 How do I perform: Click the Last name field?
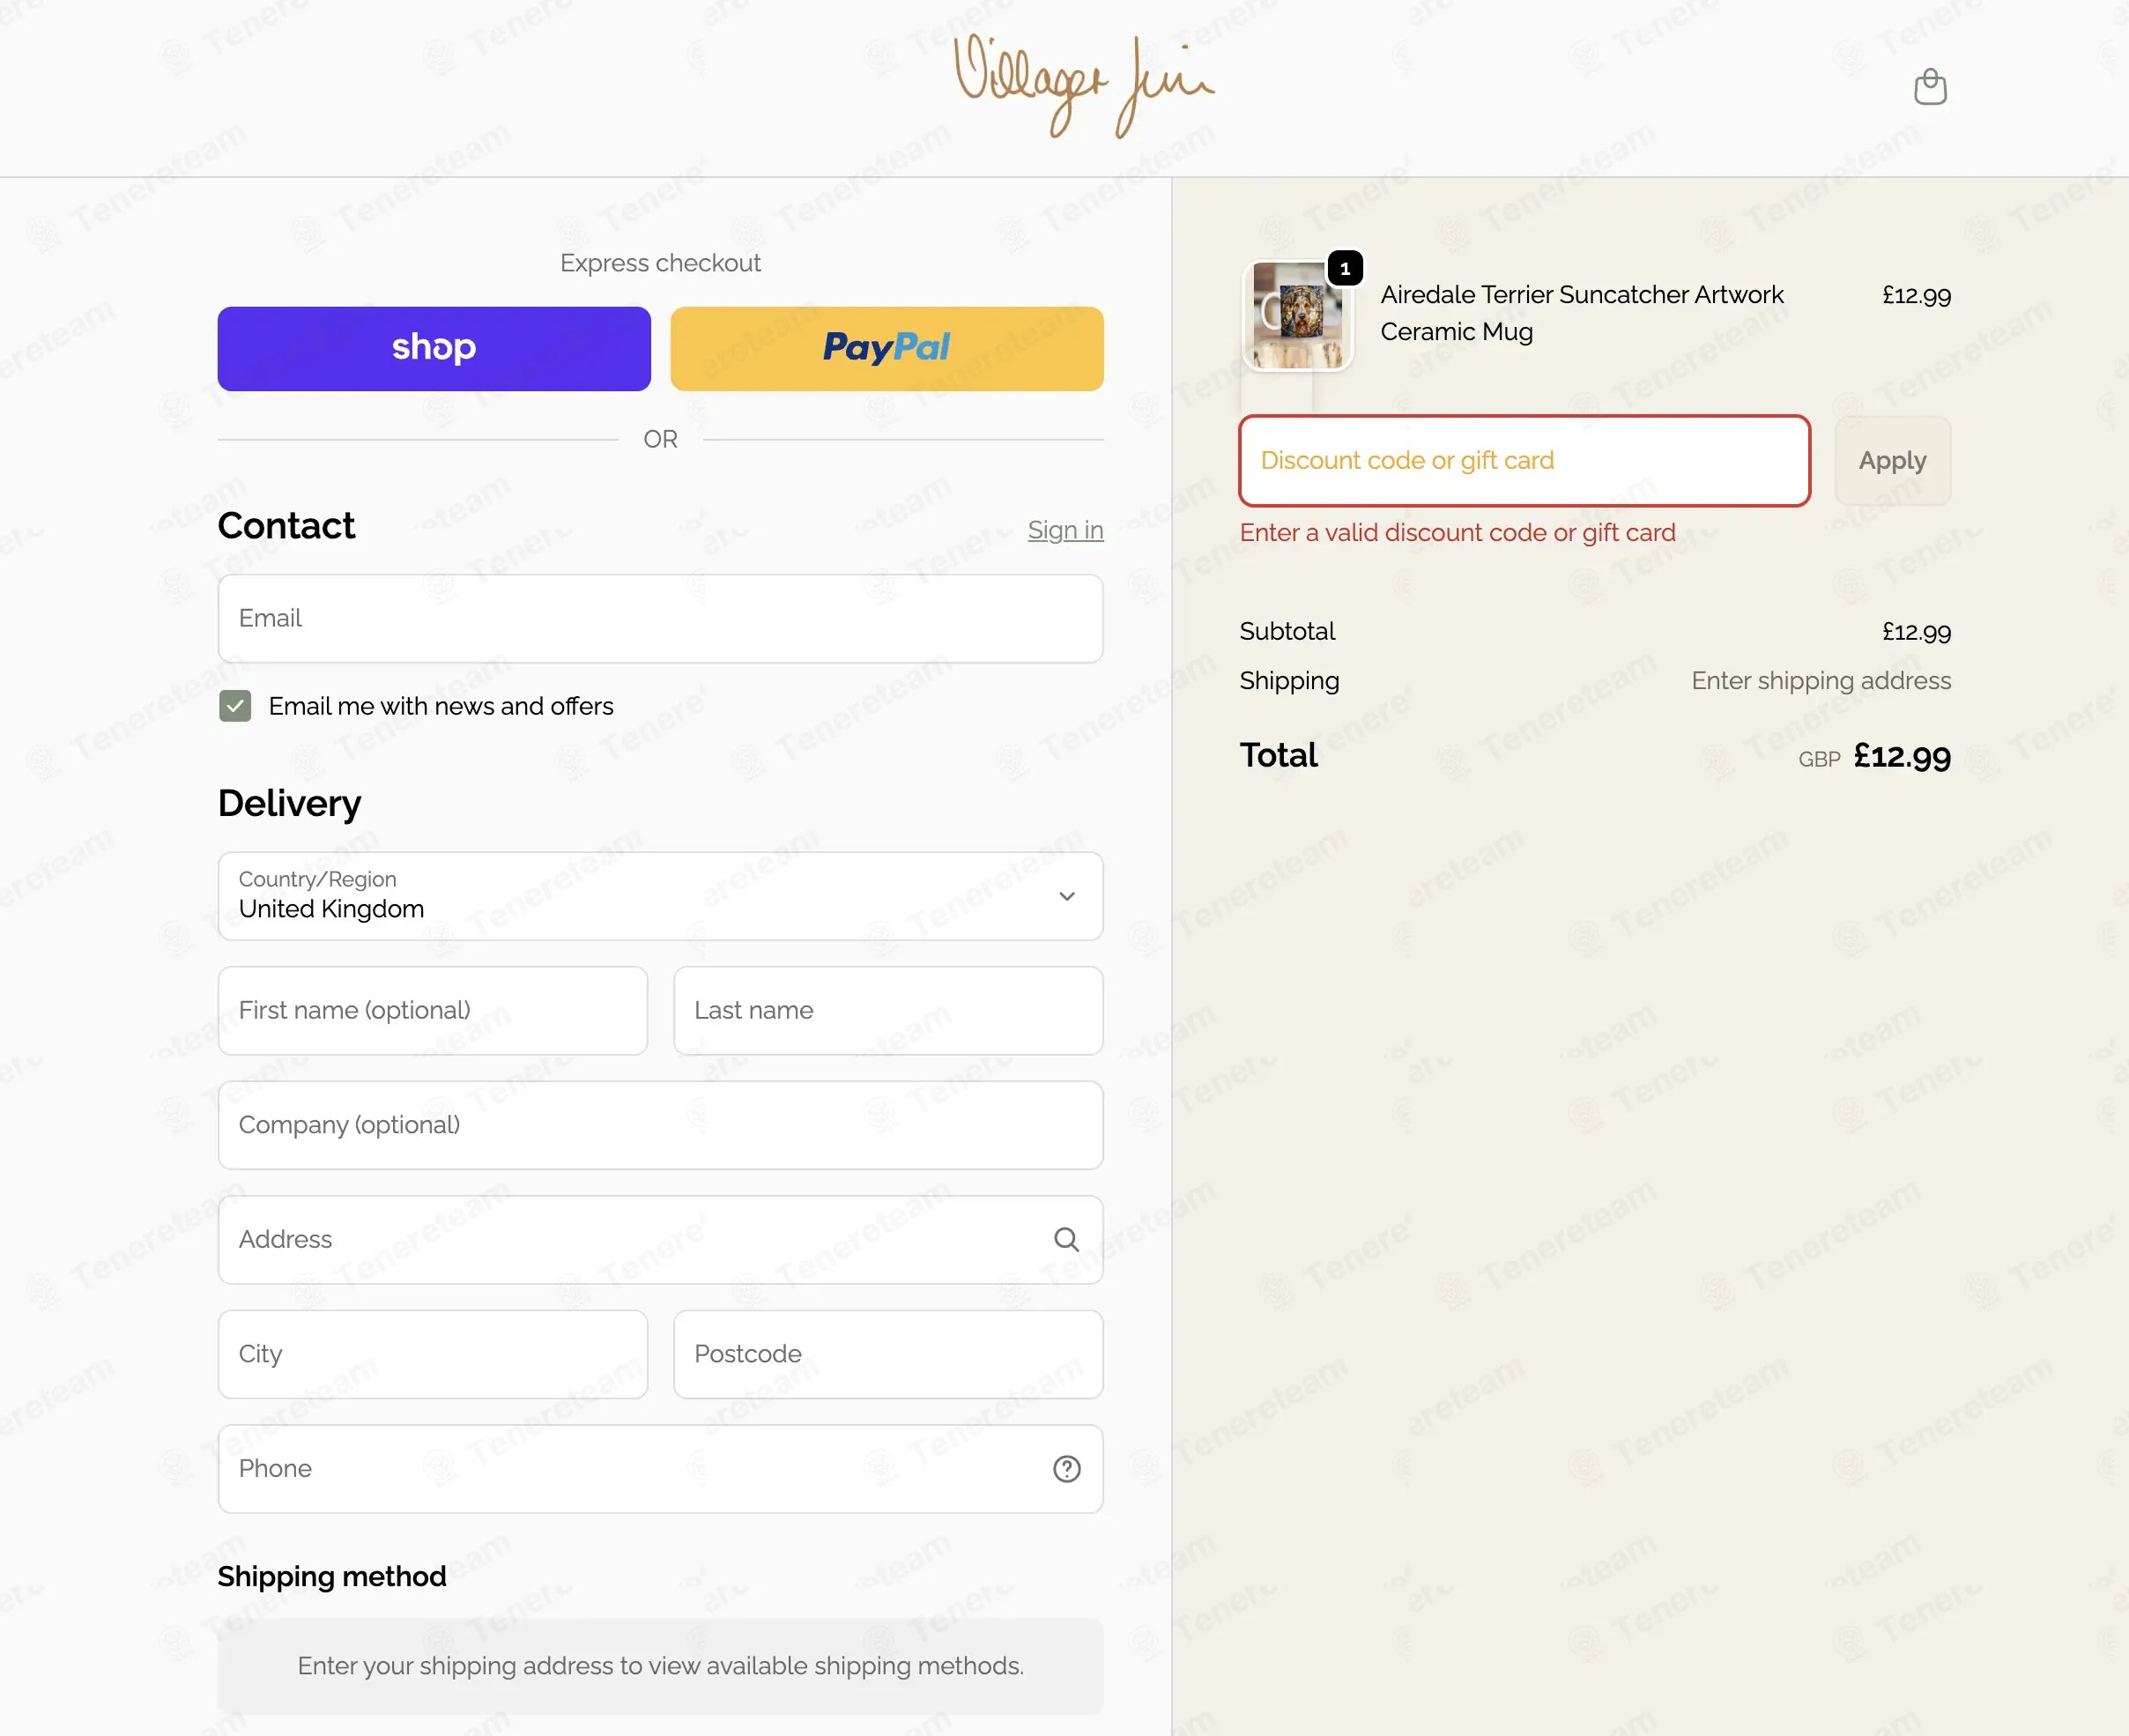pyautogui.click(x=888, y=1010)
